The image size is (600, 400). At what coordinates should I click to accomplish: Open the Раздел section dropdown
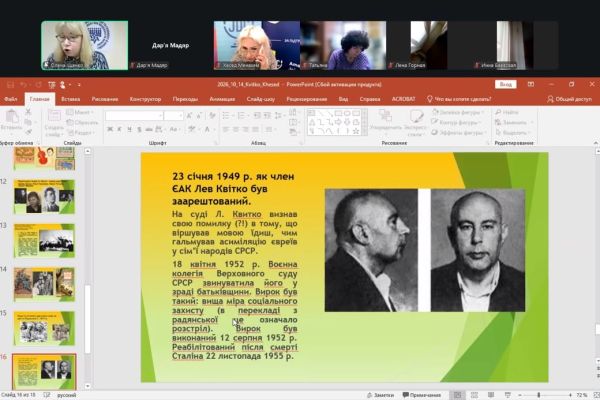(x=81, y=132)
